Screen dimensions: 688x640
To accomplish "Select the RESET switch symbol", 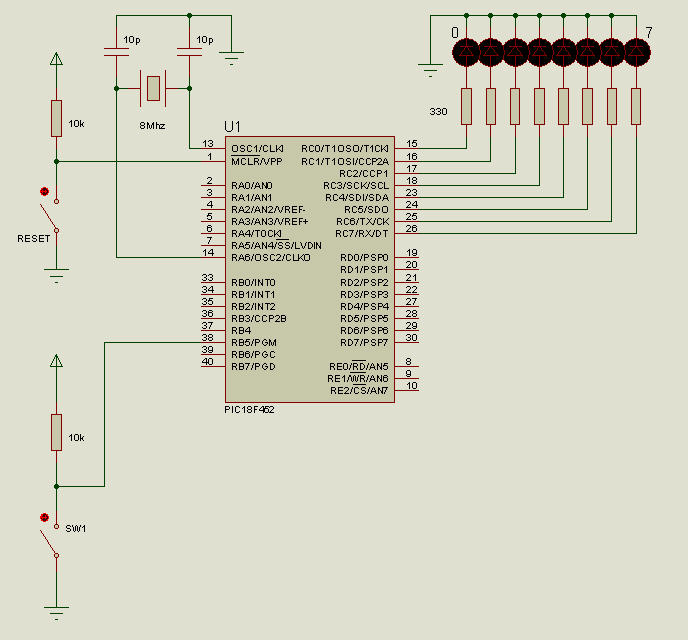I will click(x=50, y=216).
